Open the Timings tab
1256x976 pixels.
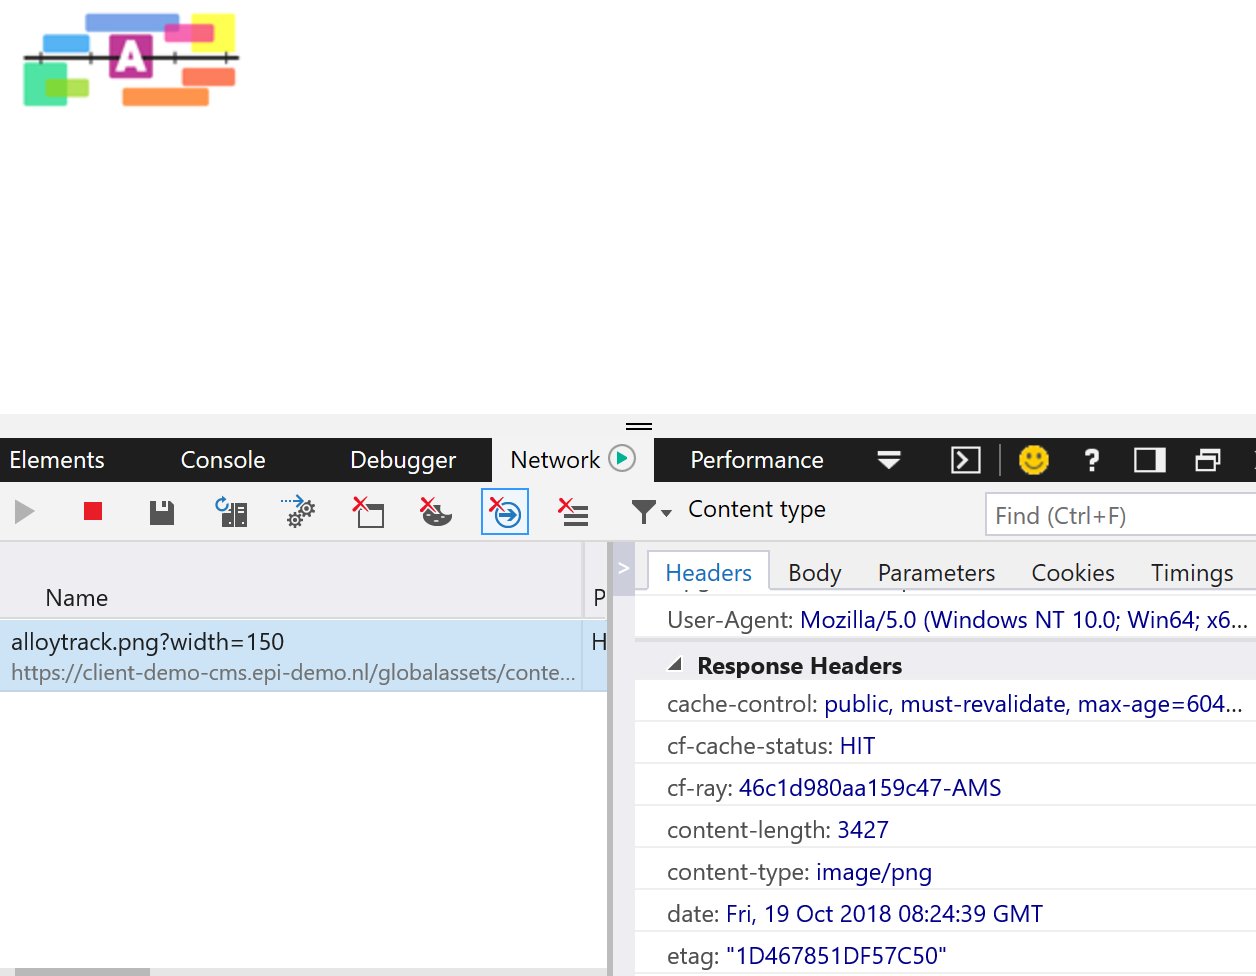pos(1191,573)
